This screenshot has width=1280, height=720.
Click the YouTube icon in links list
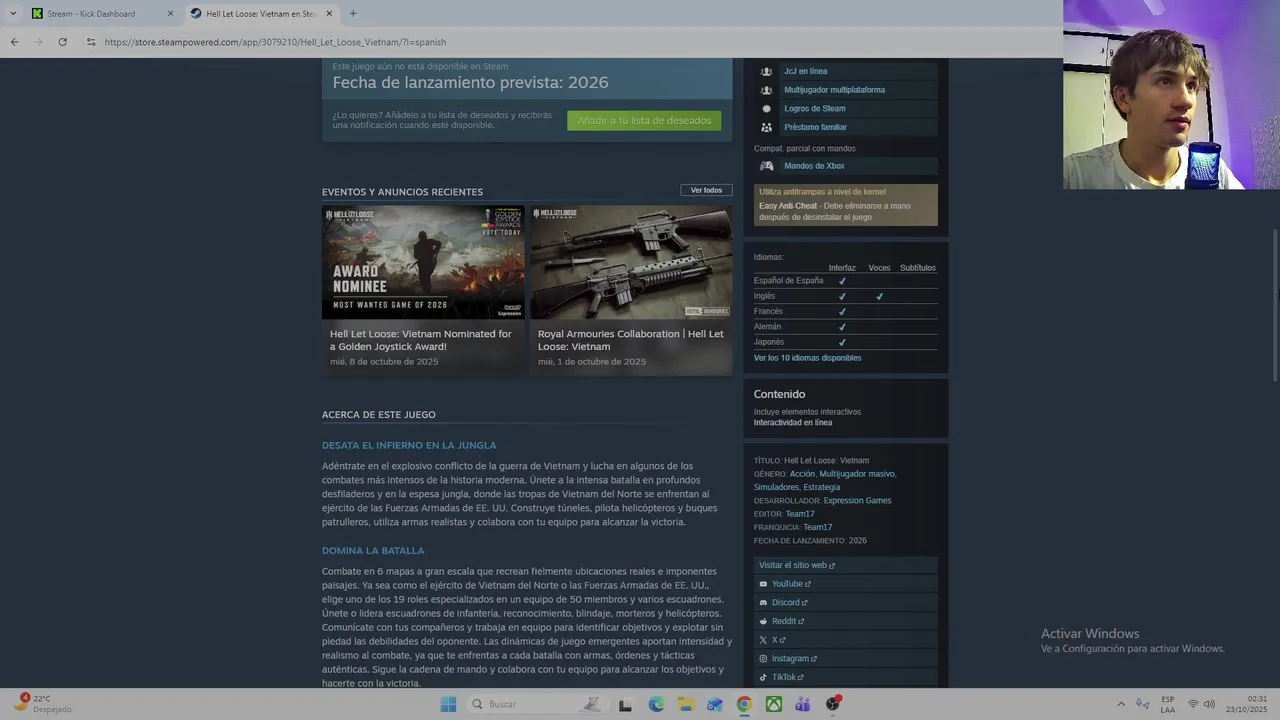tap(763, 584)
